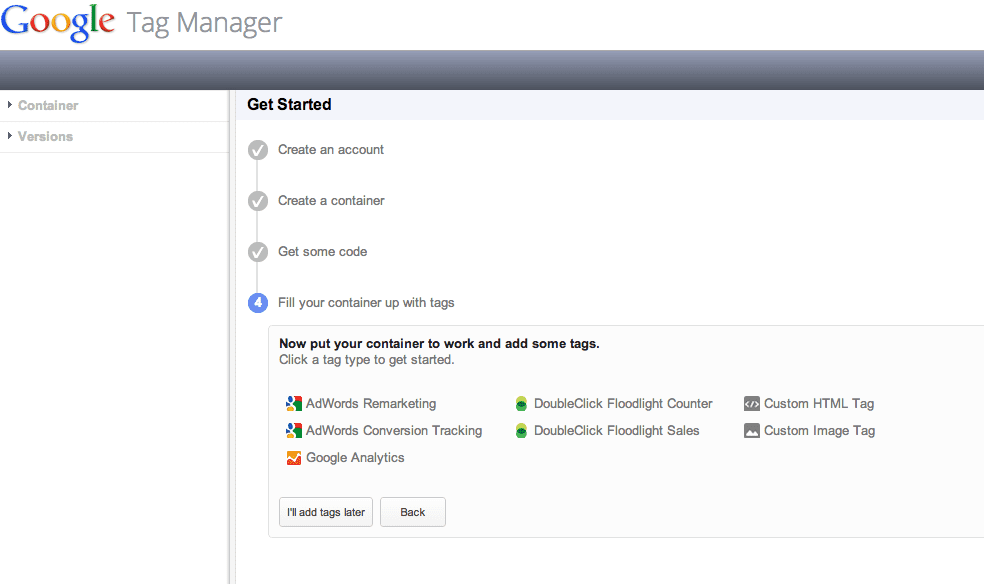Select Versions in the left navigation

point(46,136)
